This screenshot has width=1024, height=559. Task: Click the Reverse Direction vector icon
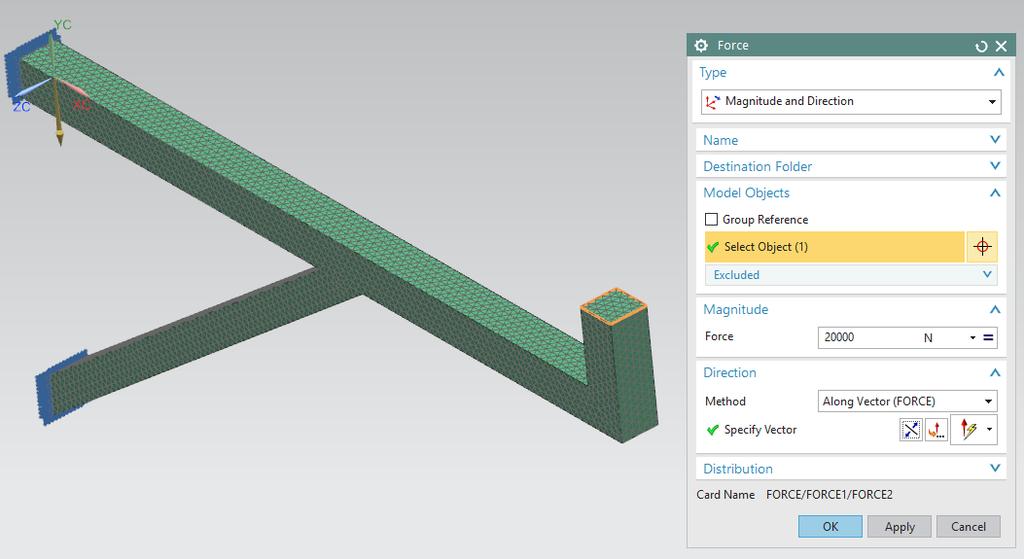pyautogui.click(x=911, y=430)
